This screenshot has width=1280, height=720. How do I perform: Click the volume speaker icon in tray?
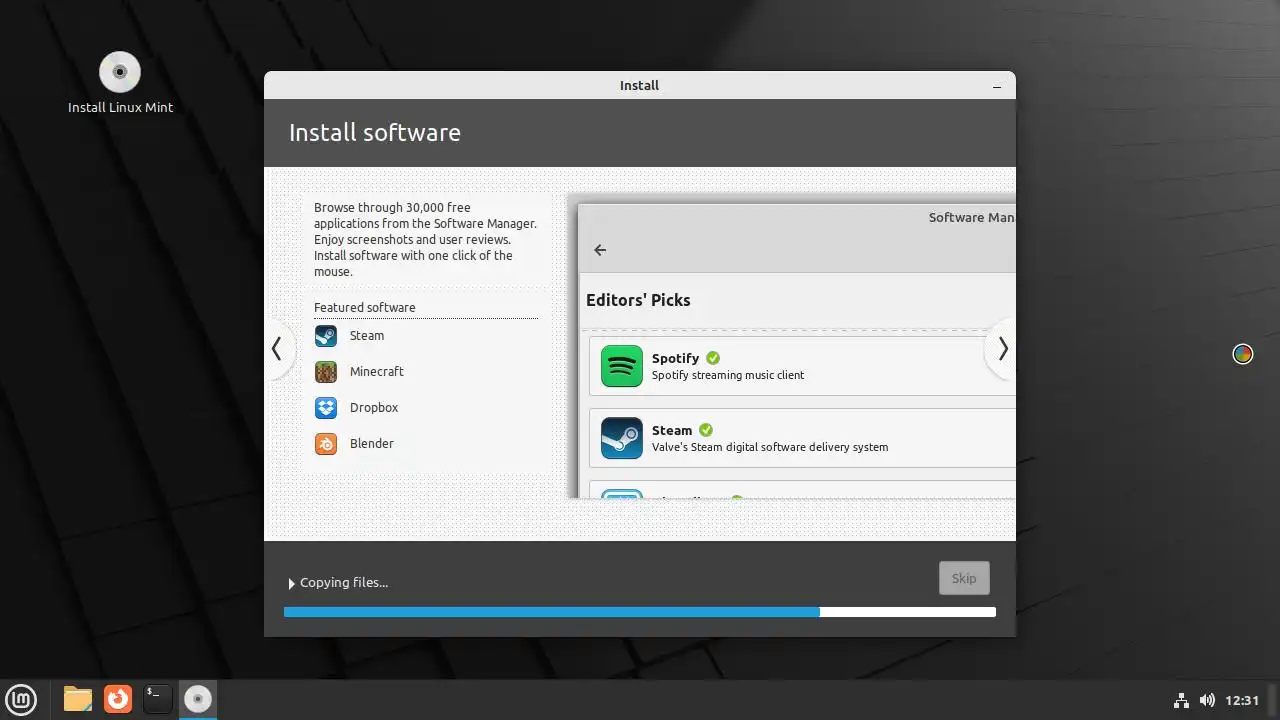coord(1207,700)
